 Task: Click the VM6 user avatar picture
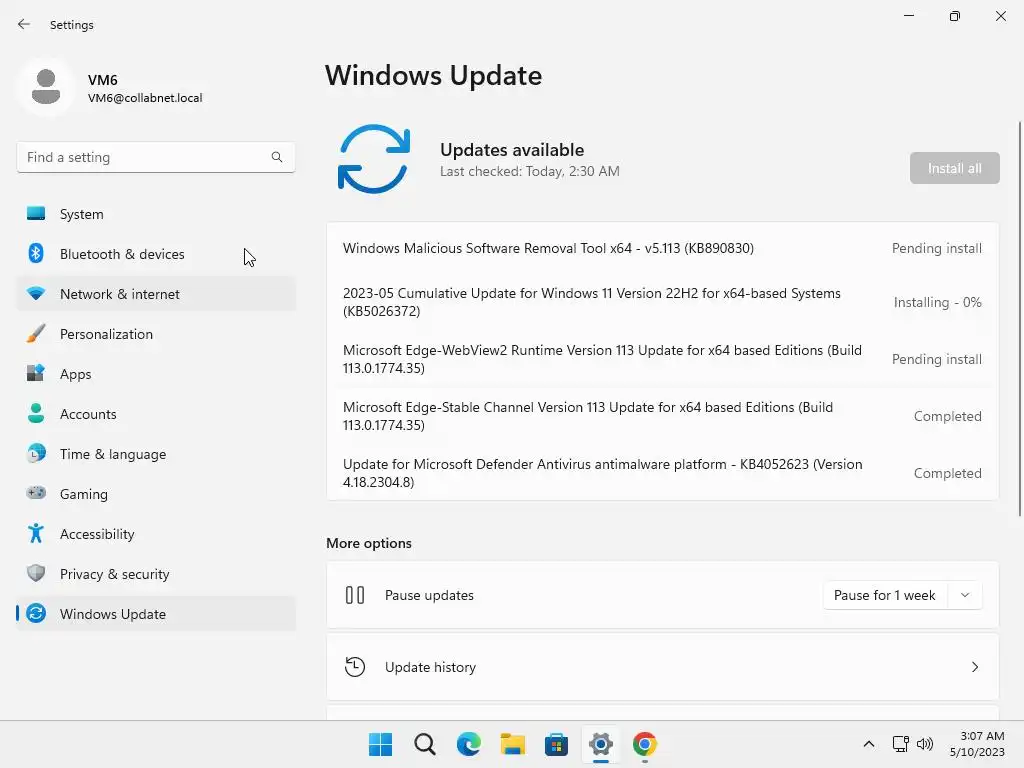click(x=46, y=86)
